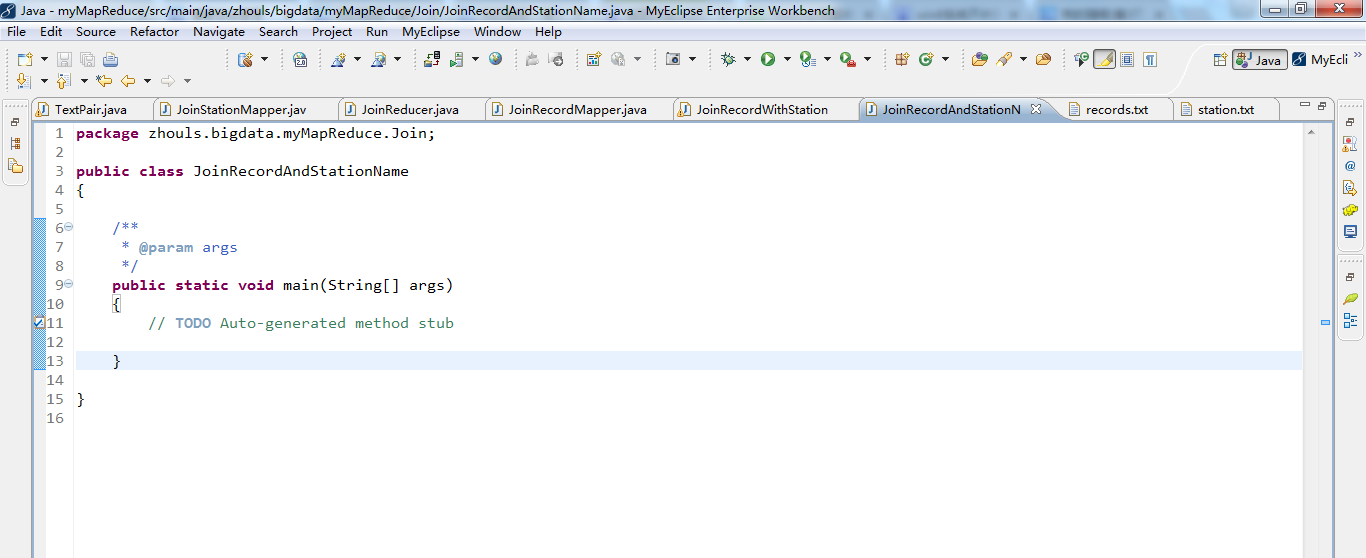Click the Back navigation arrow
1366x558 pixels.
[x=128, y=81]
